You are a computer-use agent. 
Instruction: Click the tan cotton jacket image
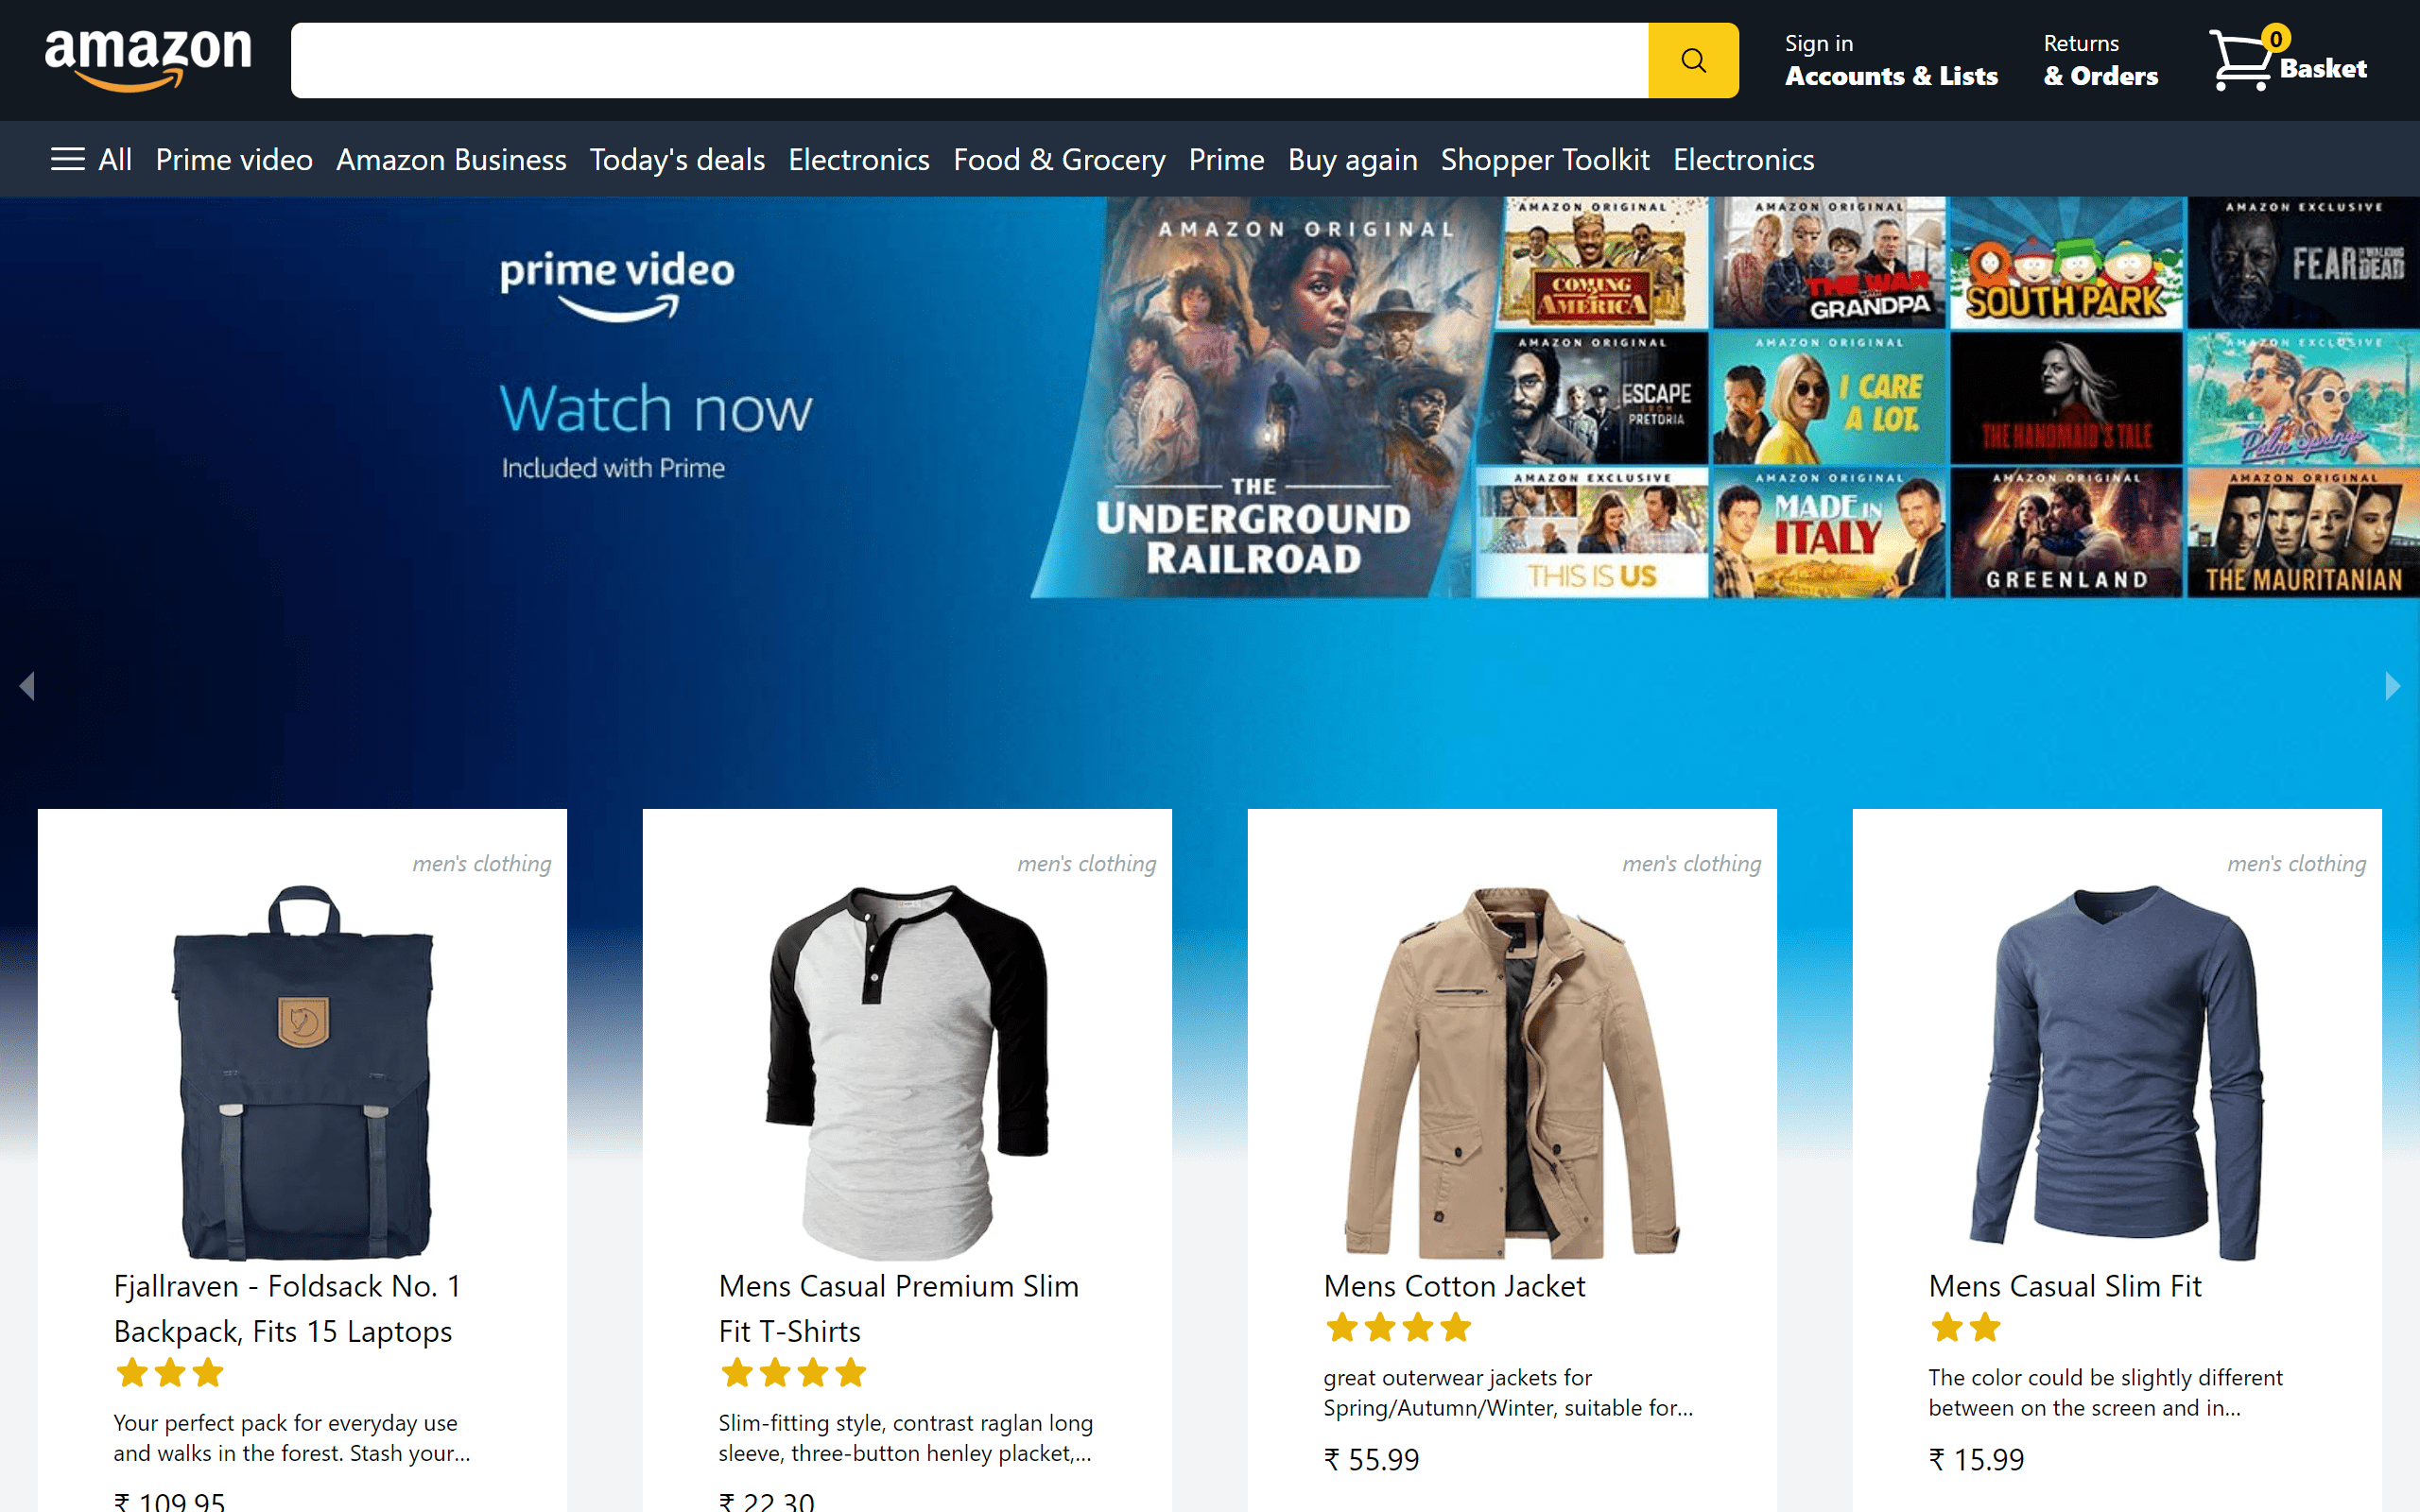click(x=1512, y=1072)
